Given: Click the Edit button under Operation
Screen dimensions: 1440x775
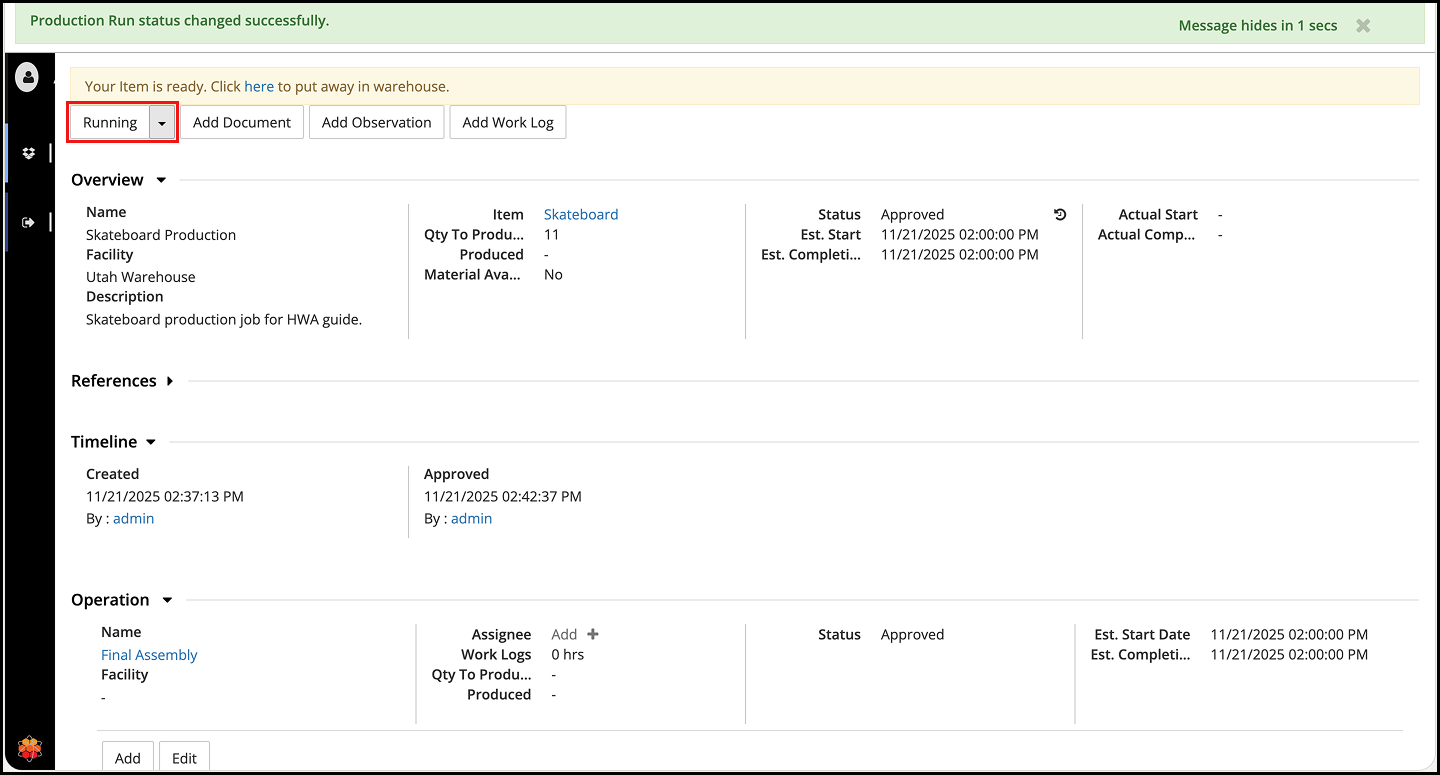Looking at the screenshot, I should click(184, 758).
